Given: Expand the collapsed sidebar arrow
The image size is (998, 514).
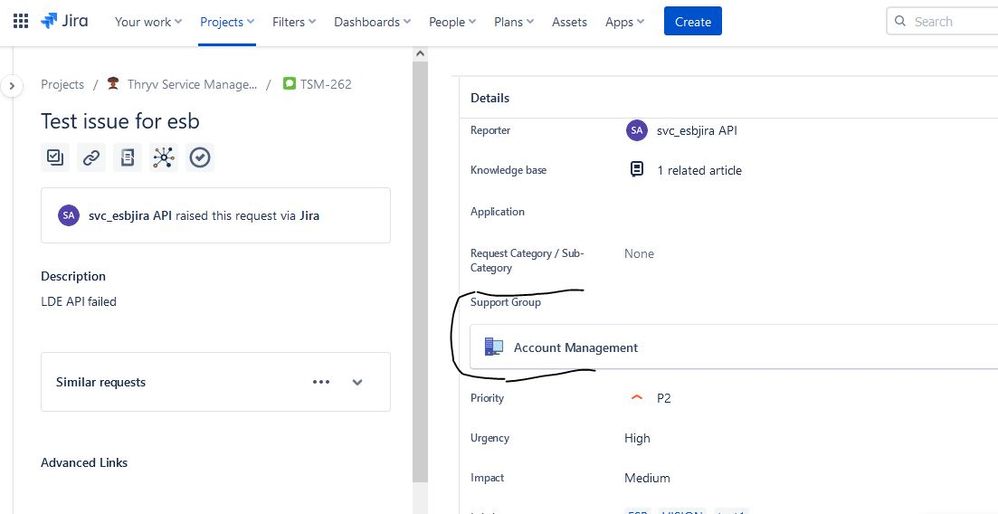Looking at the screenshot, I should [12, 85].
